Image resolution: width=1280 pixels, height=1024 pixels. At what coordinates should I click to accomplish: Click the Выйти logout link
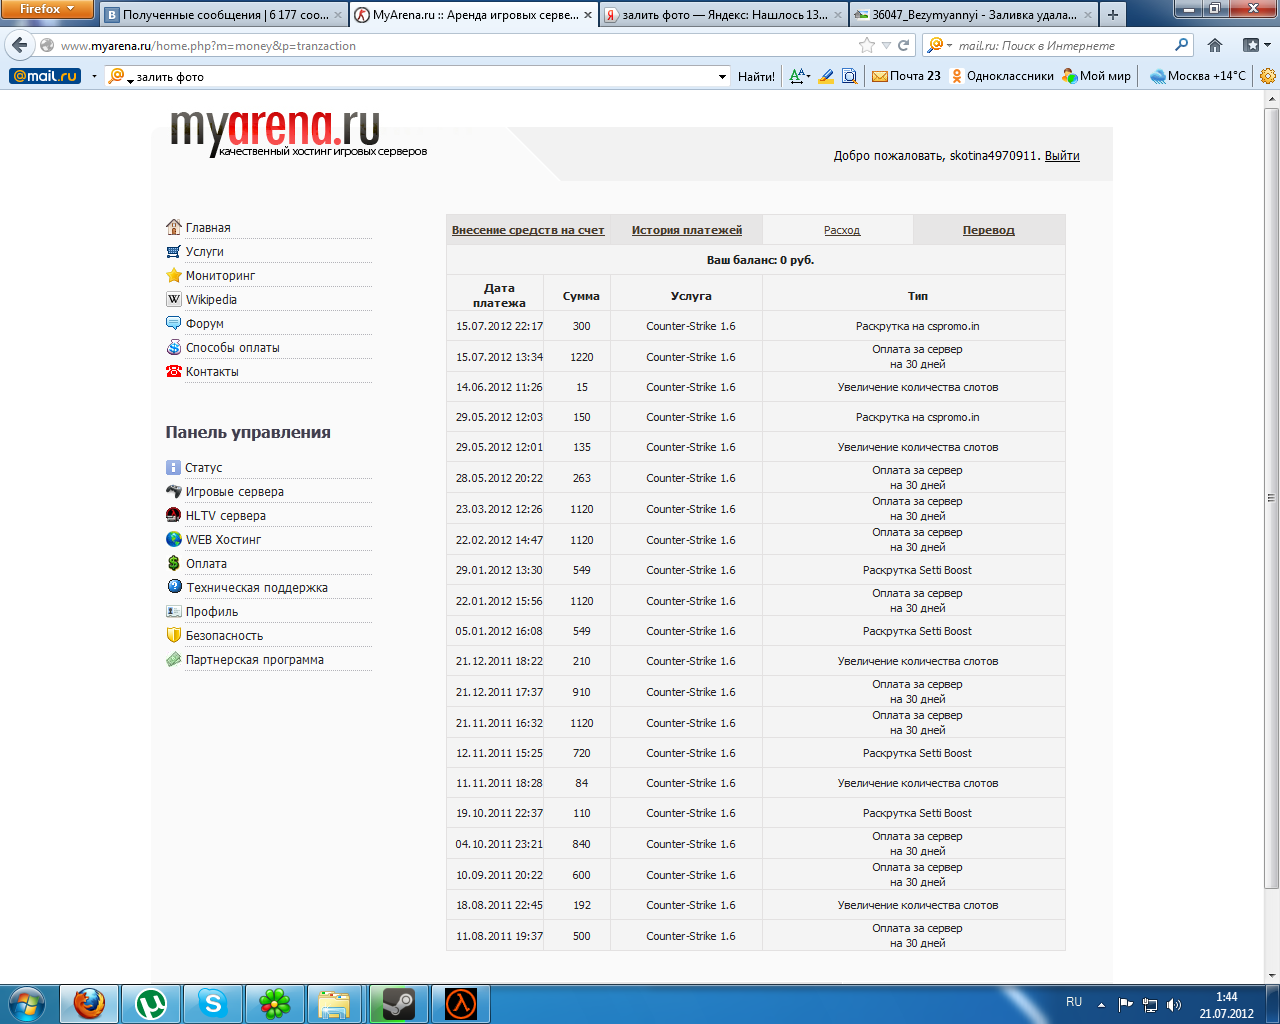coord(1062,156)
